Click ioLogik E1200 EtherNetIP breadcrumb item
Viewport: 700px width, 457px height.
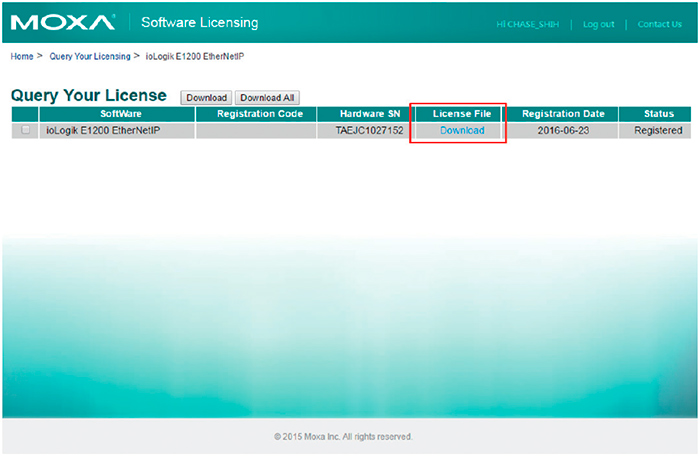pos(195,56)
